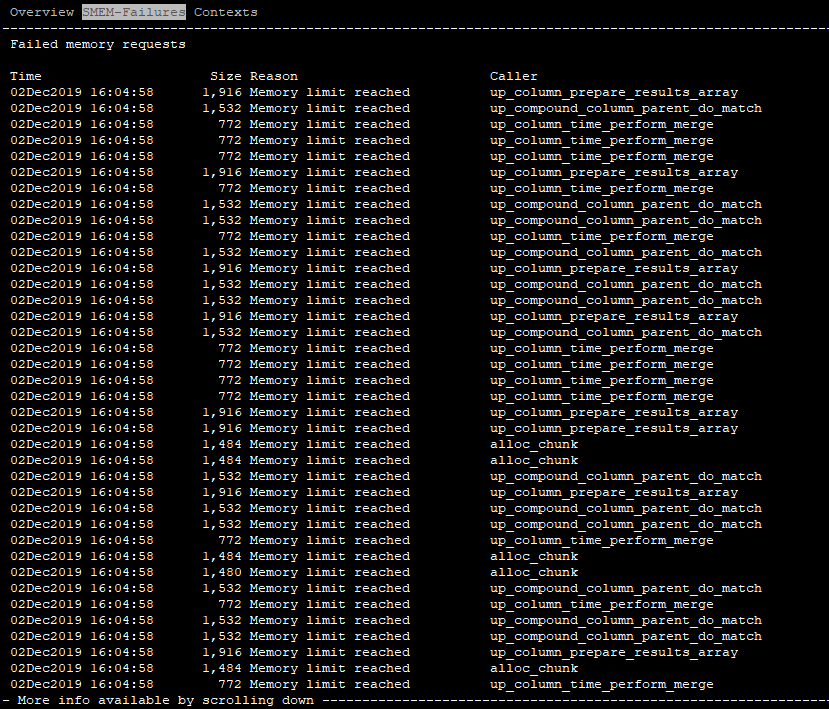The height and width of the screenshot is (709, 829).
Task: Click the "More info available by scrolling down" line
Action: tap(166, 700)
